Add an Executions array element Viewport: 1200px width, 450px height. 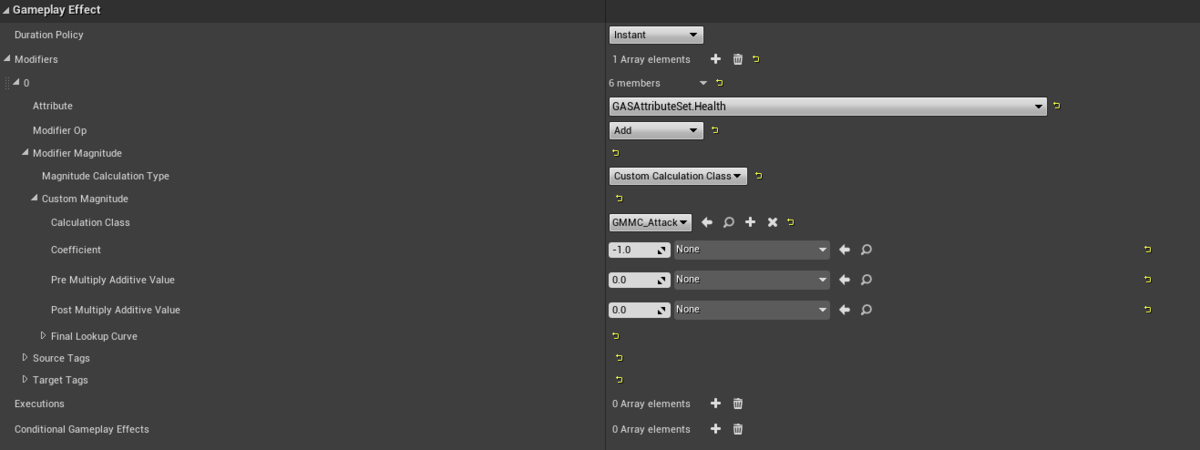click(715, 404)
